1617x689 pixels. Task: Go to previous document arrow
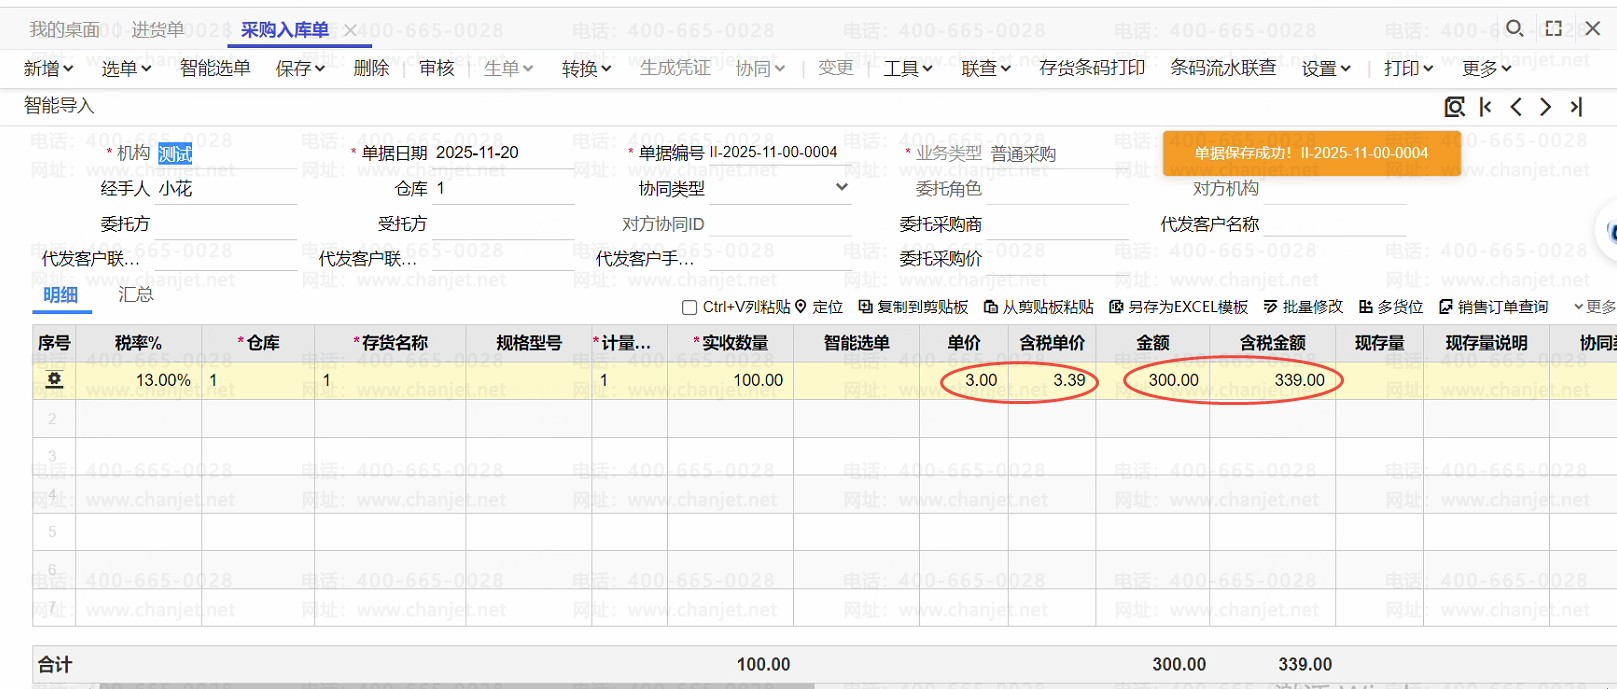pos(1516,107)
